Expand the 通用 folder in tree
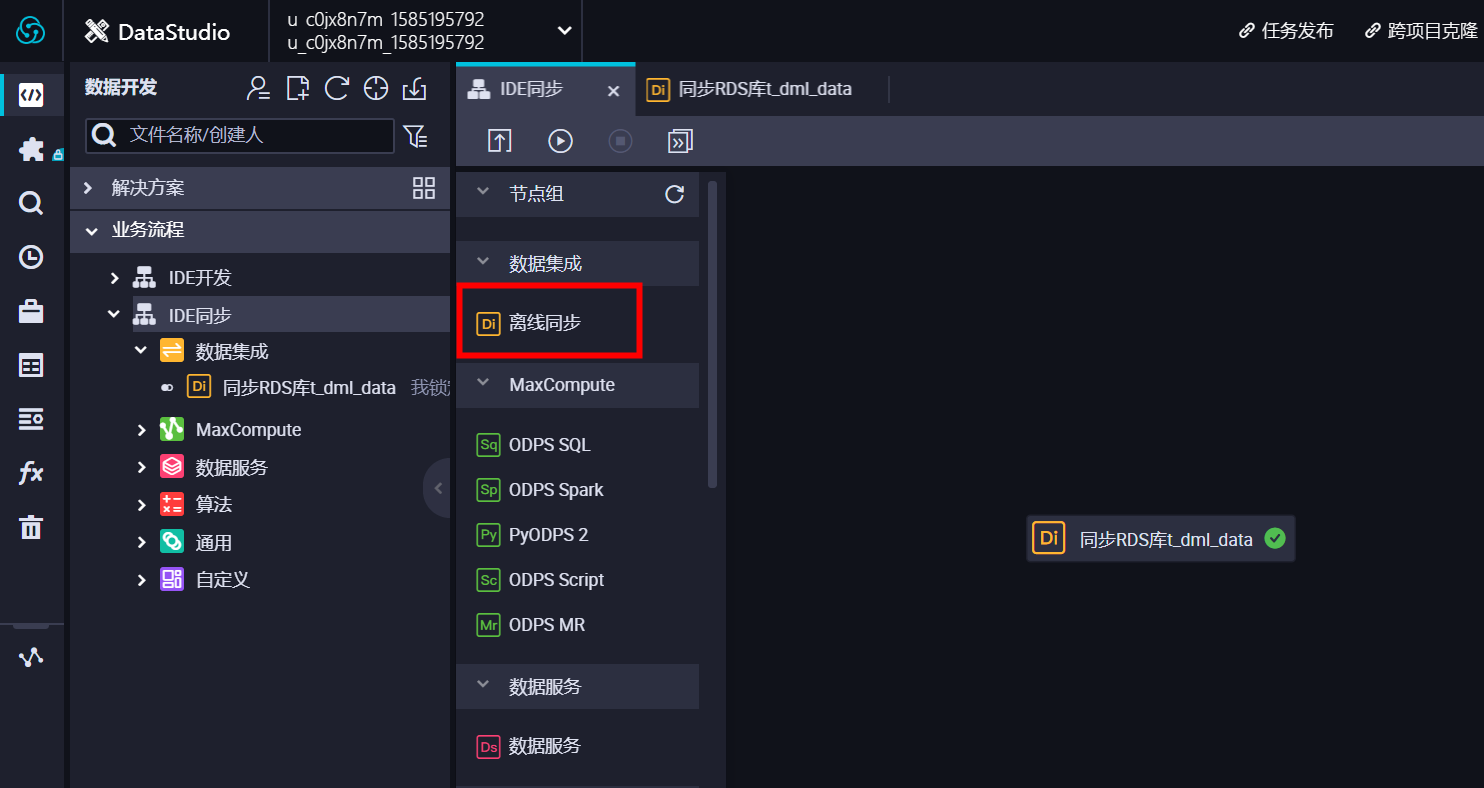This screenshot has width=1484, height=788. pos(141,543)
